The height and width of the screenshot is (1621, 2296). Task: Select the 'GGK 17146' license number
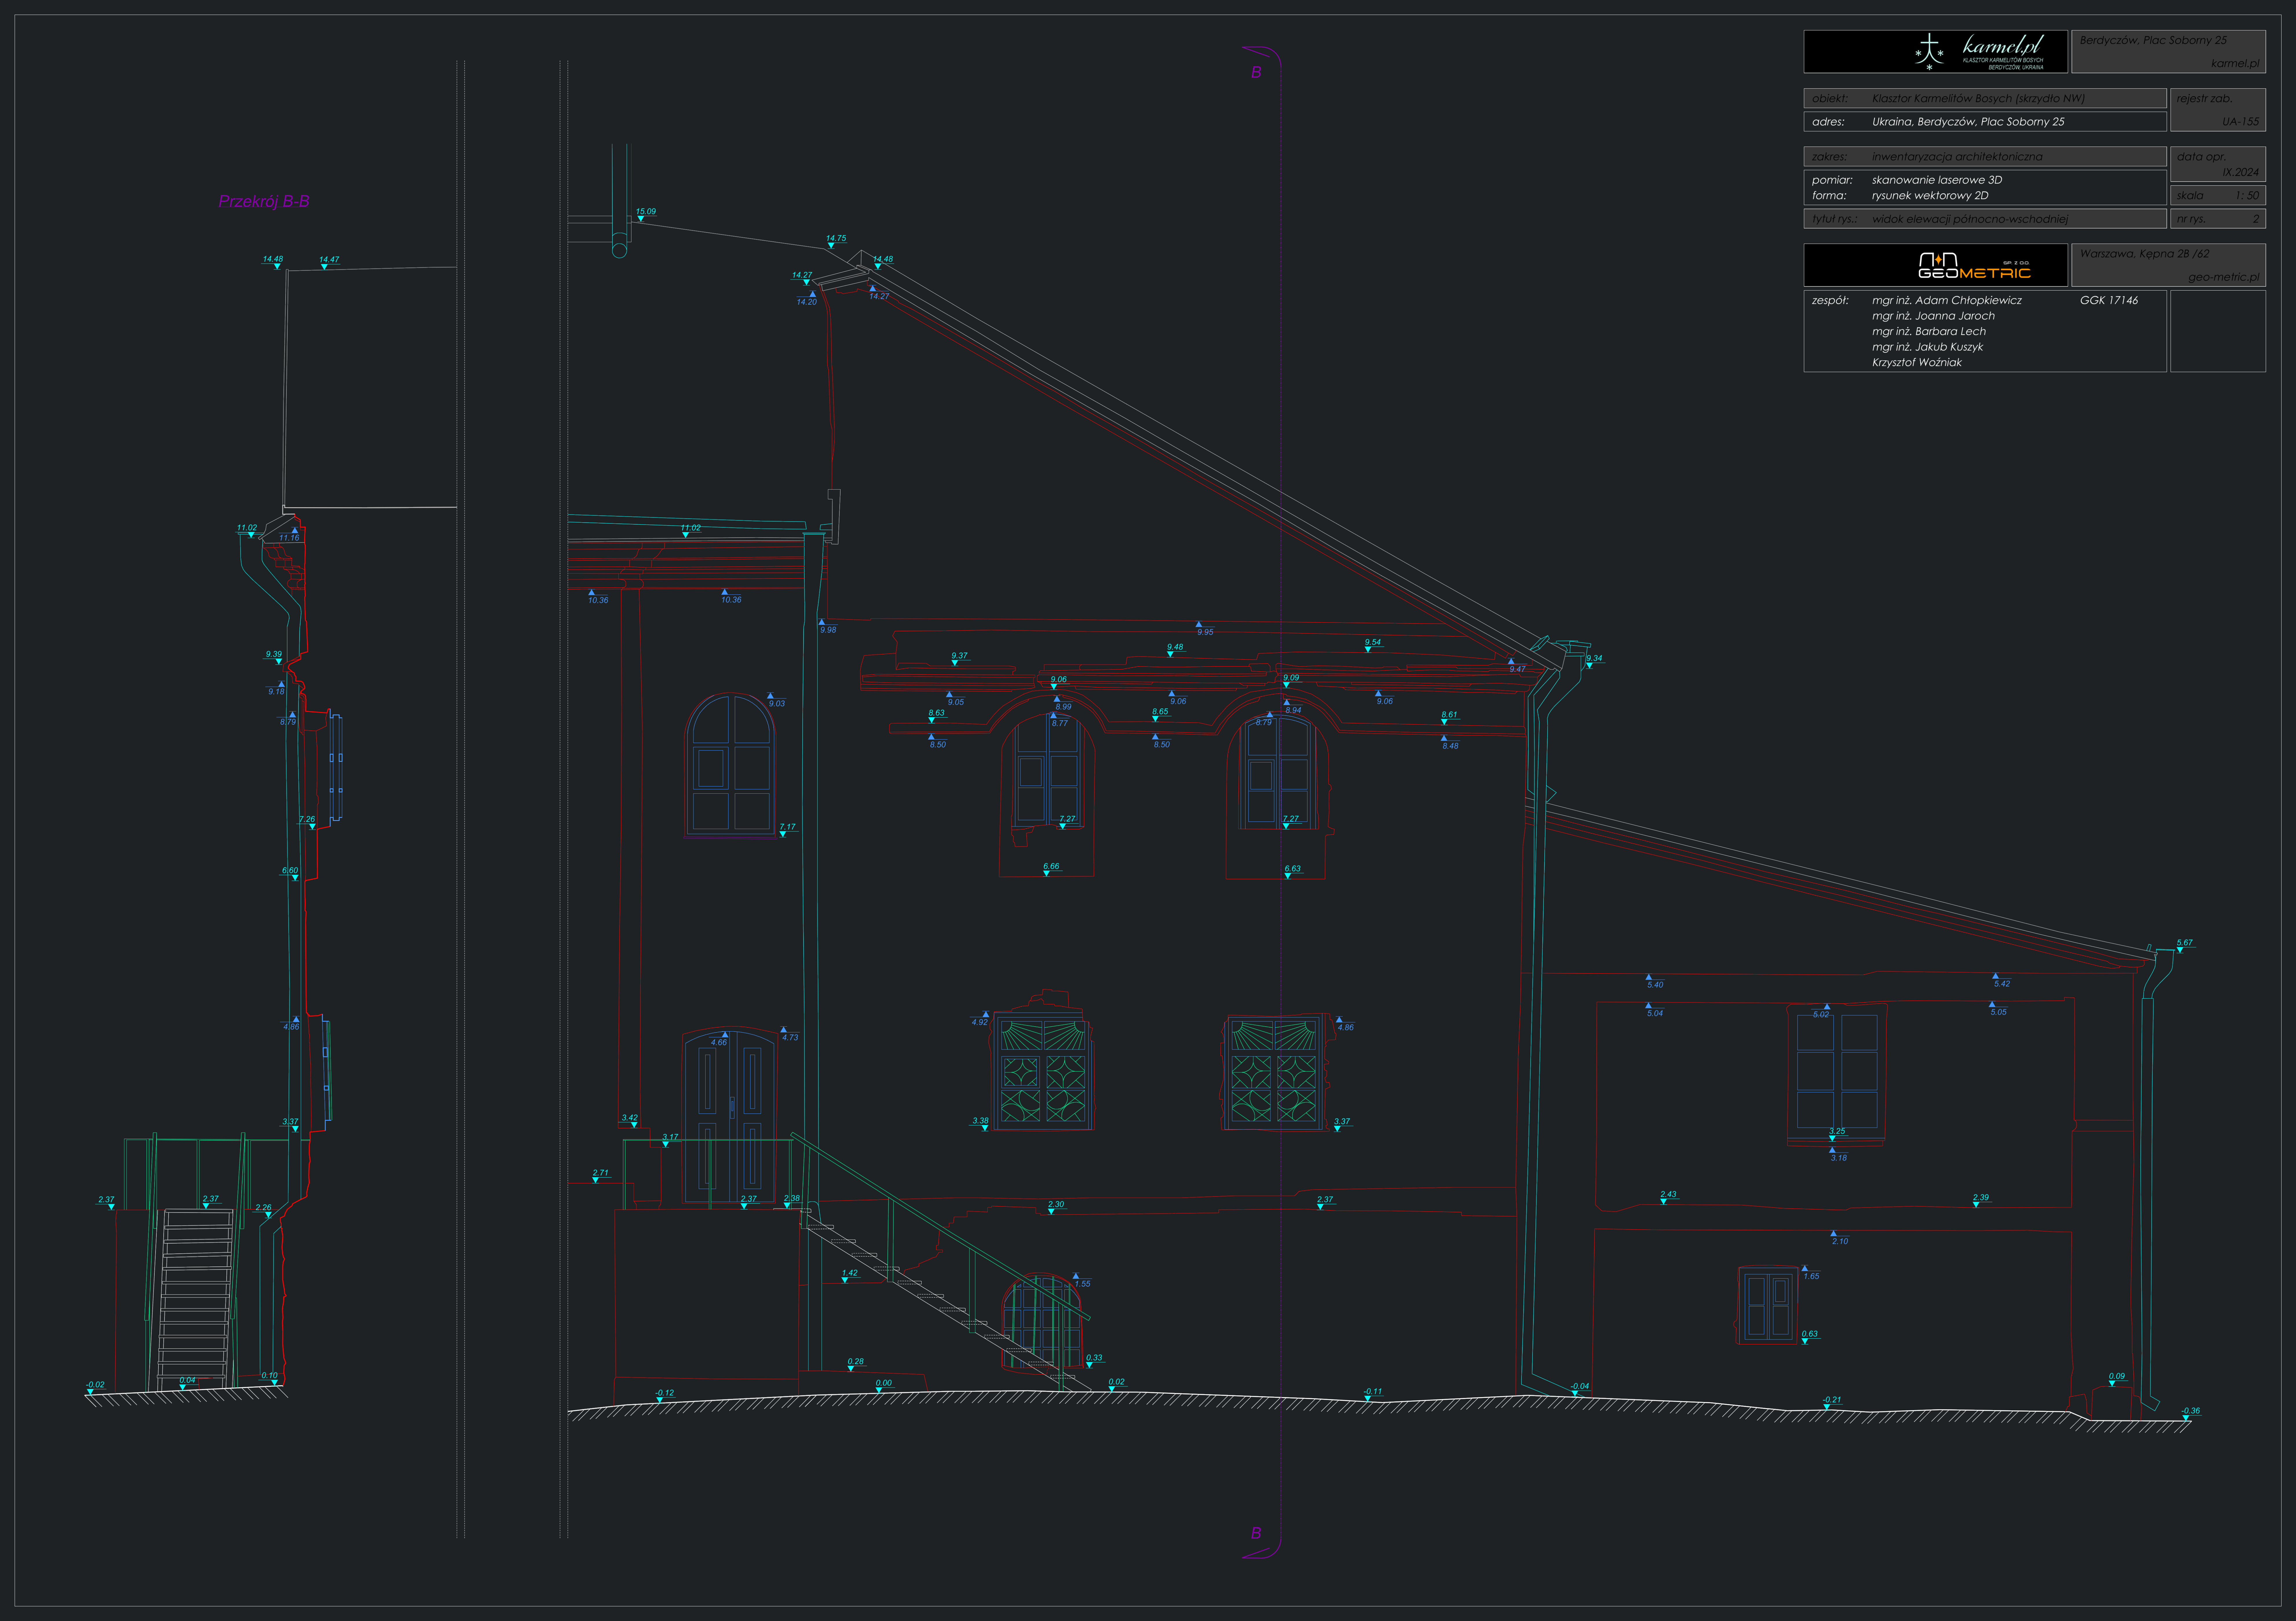pyautogui.click(x=2109, y=300)
